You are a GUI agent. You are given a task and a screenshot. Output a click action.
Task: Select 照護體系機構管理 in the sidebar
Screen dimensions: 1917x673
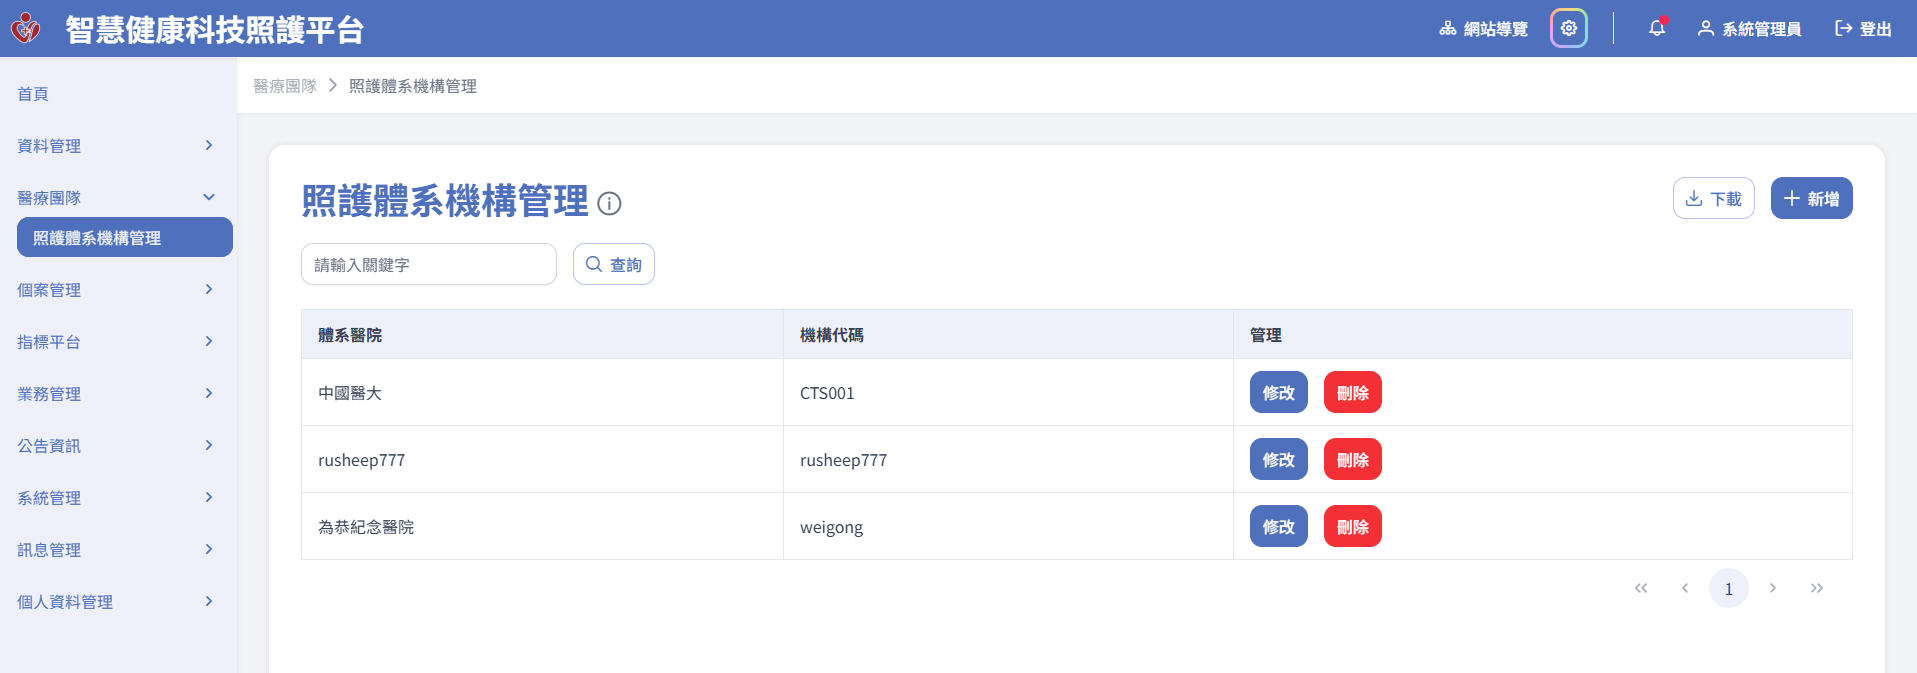tap(124, 238)
